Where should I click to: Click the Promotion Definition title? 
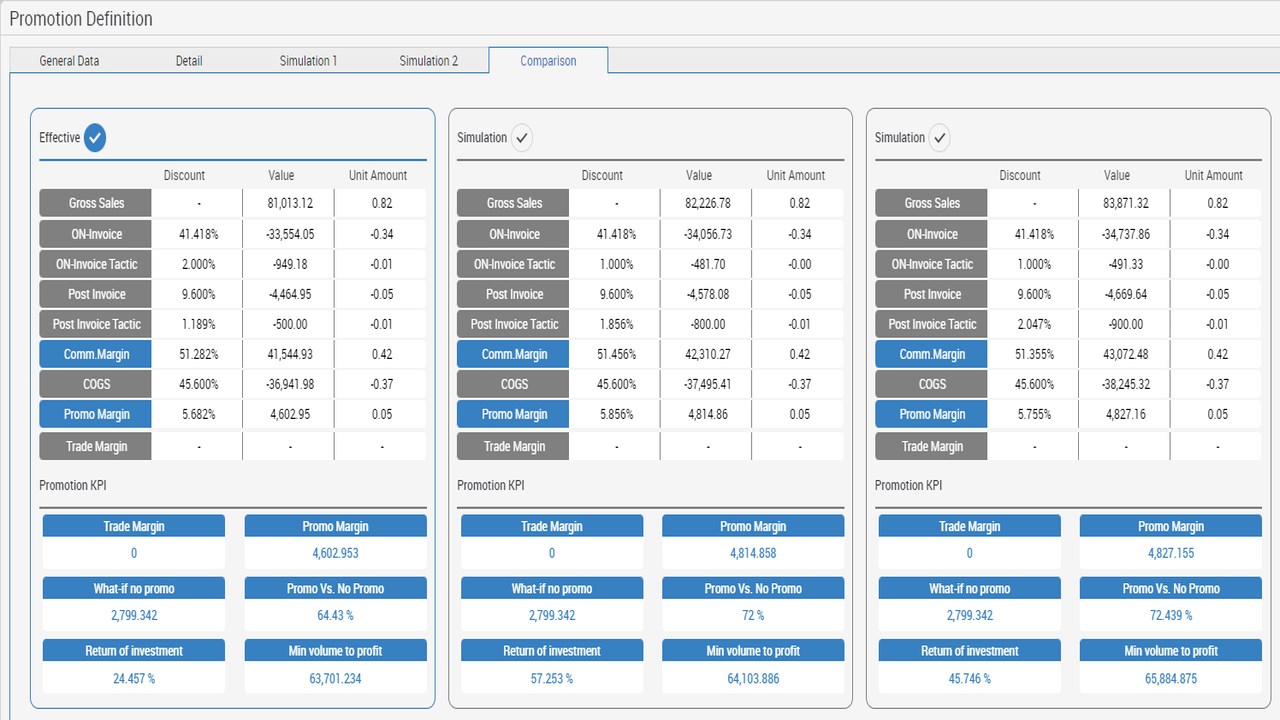[81, 19]
